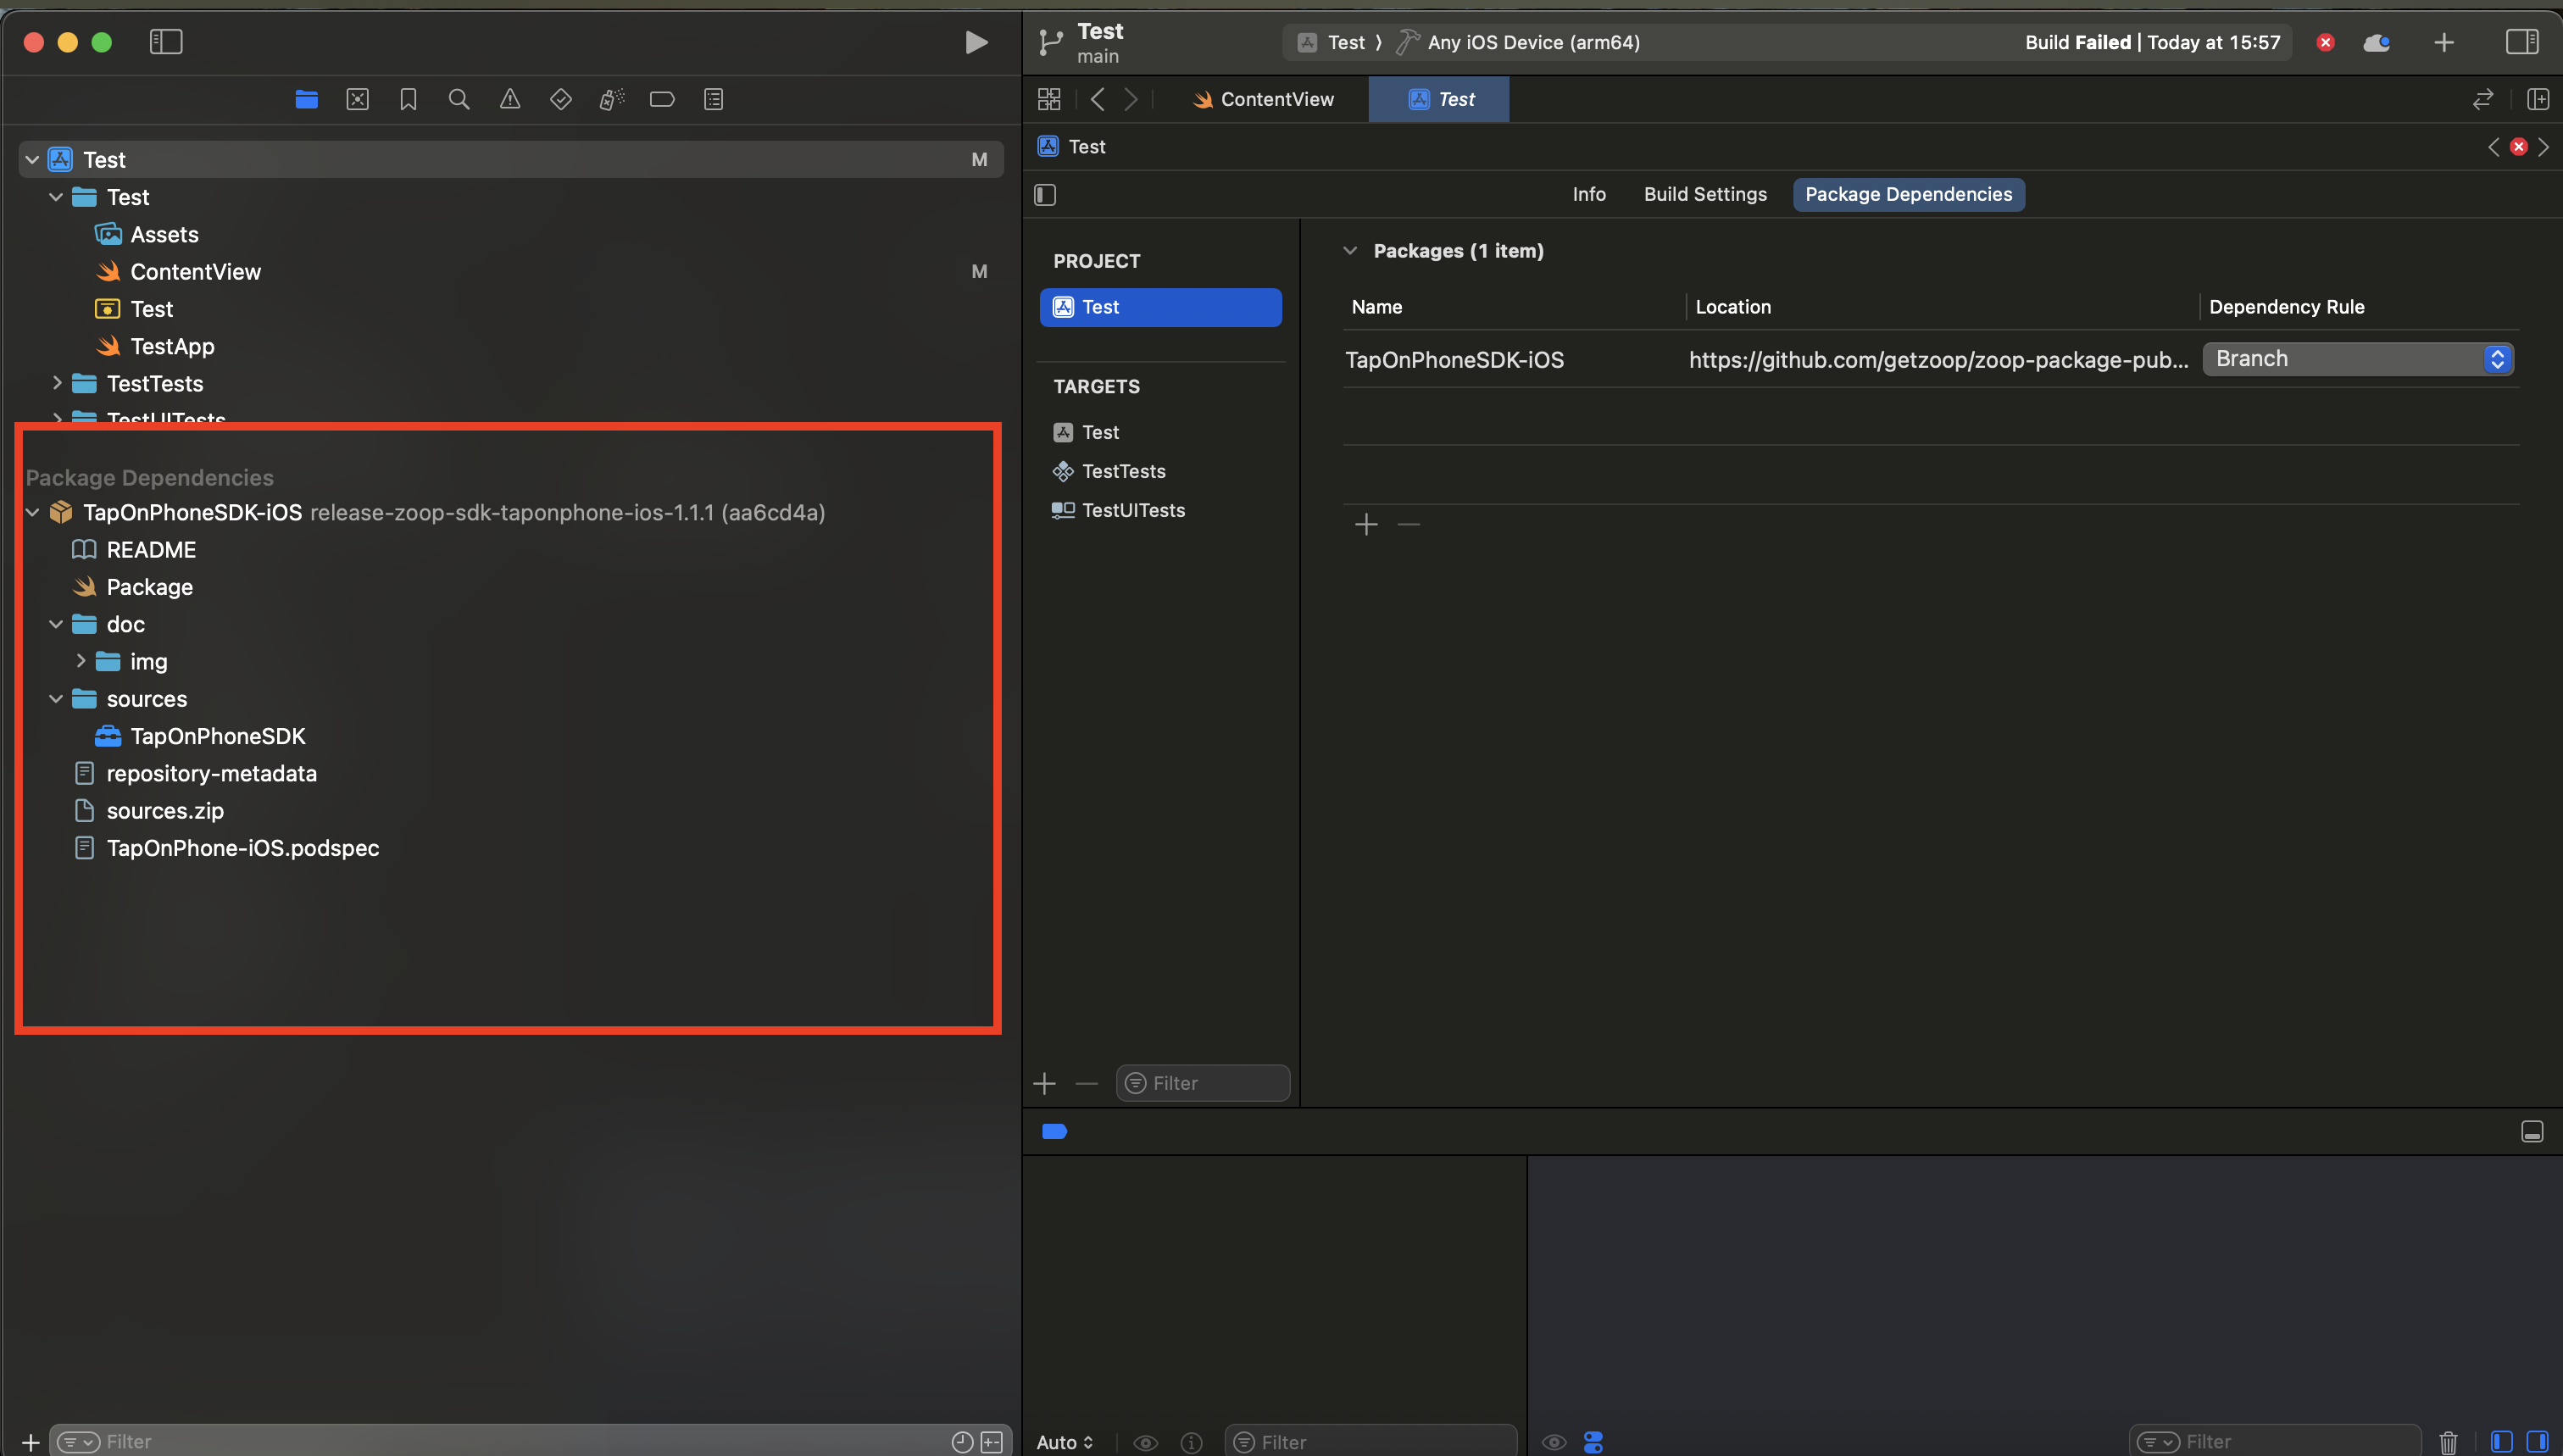Collapse the Test project root in navigator
Viewport: 2563px width, 1456px height.
[x=32, y=160]
